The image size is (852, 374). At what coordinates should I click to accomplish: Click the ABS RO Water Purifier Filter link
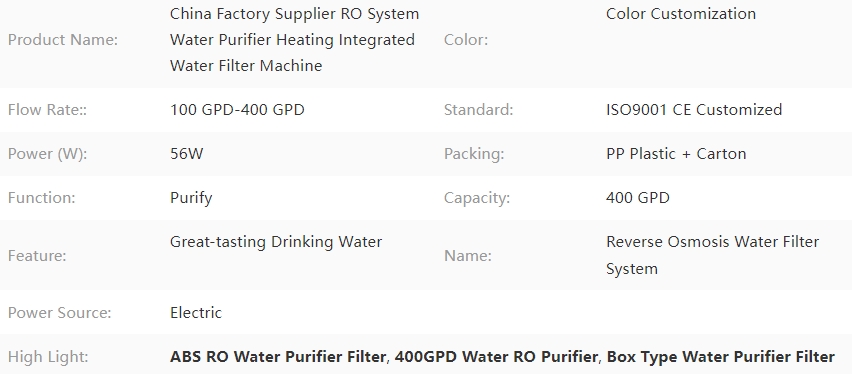tap(278, 357)
